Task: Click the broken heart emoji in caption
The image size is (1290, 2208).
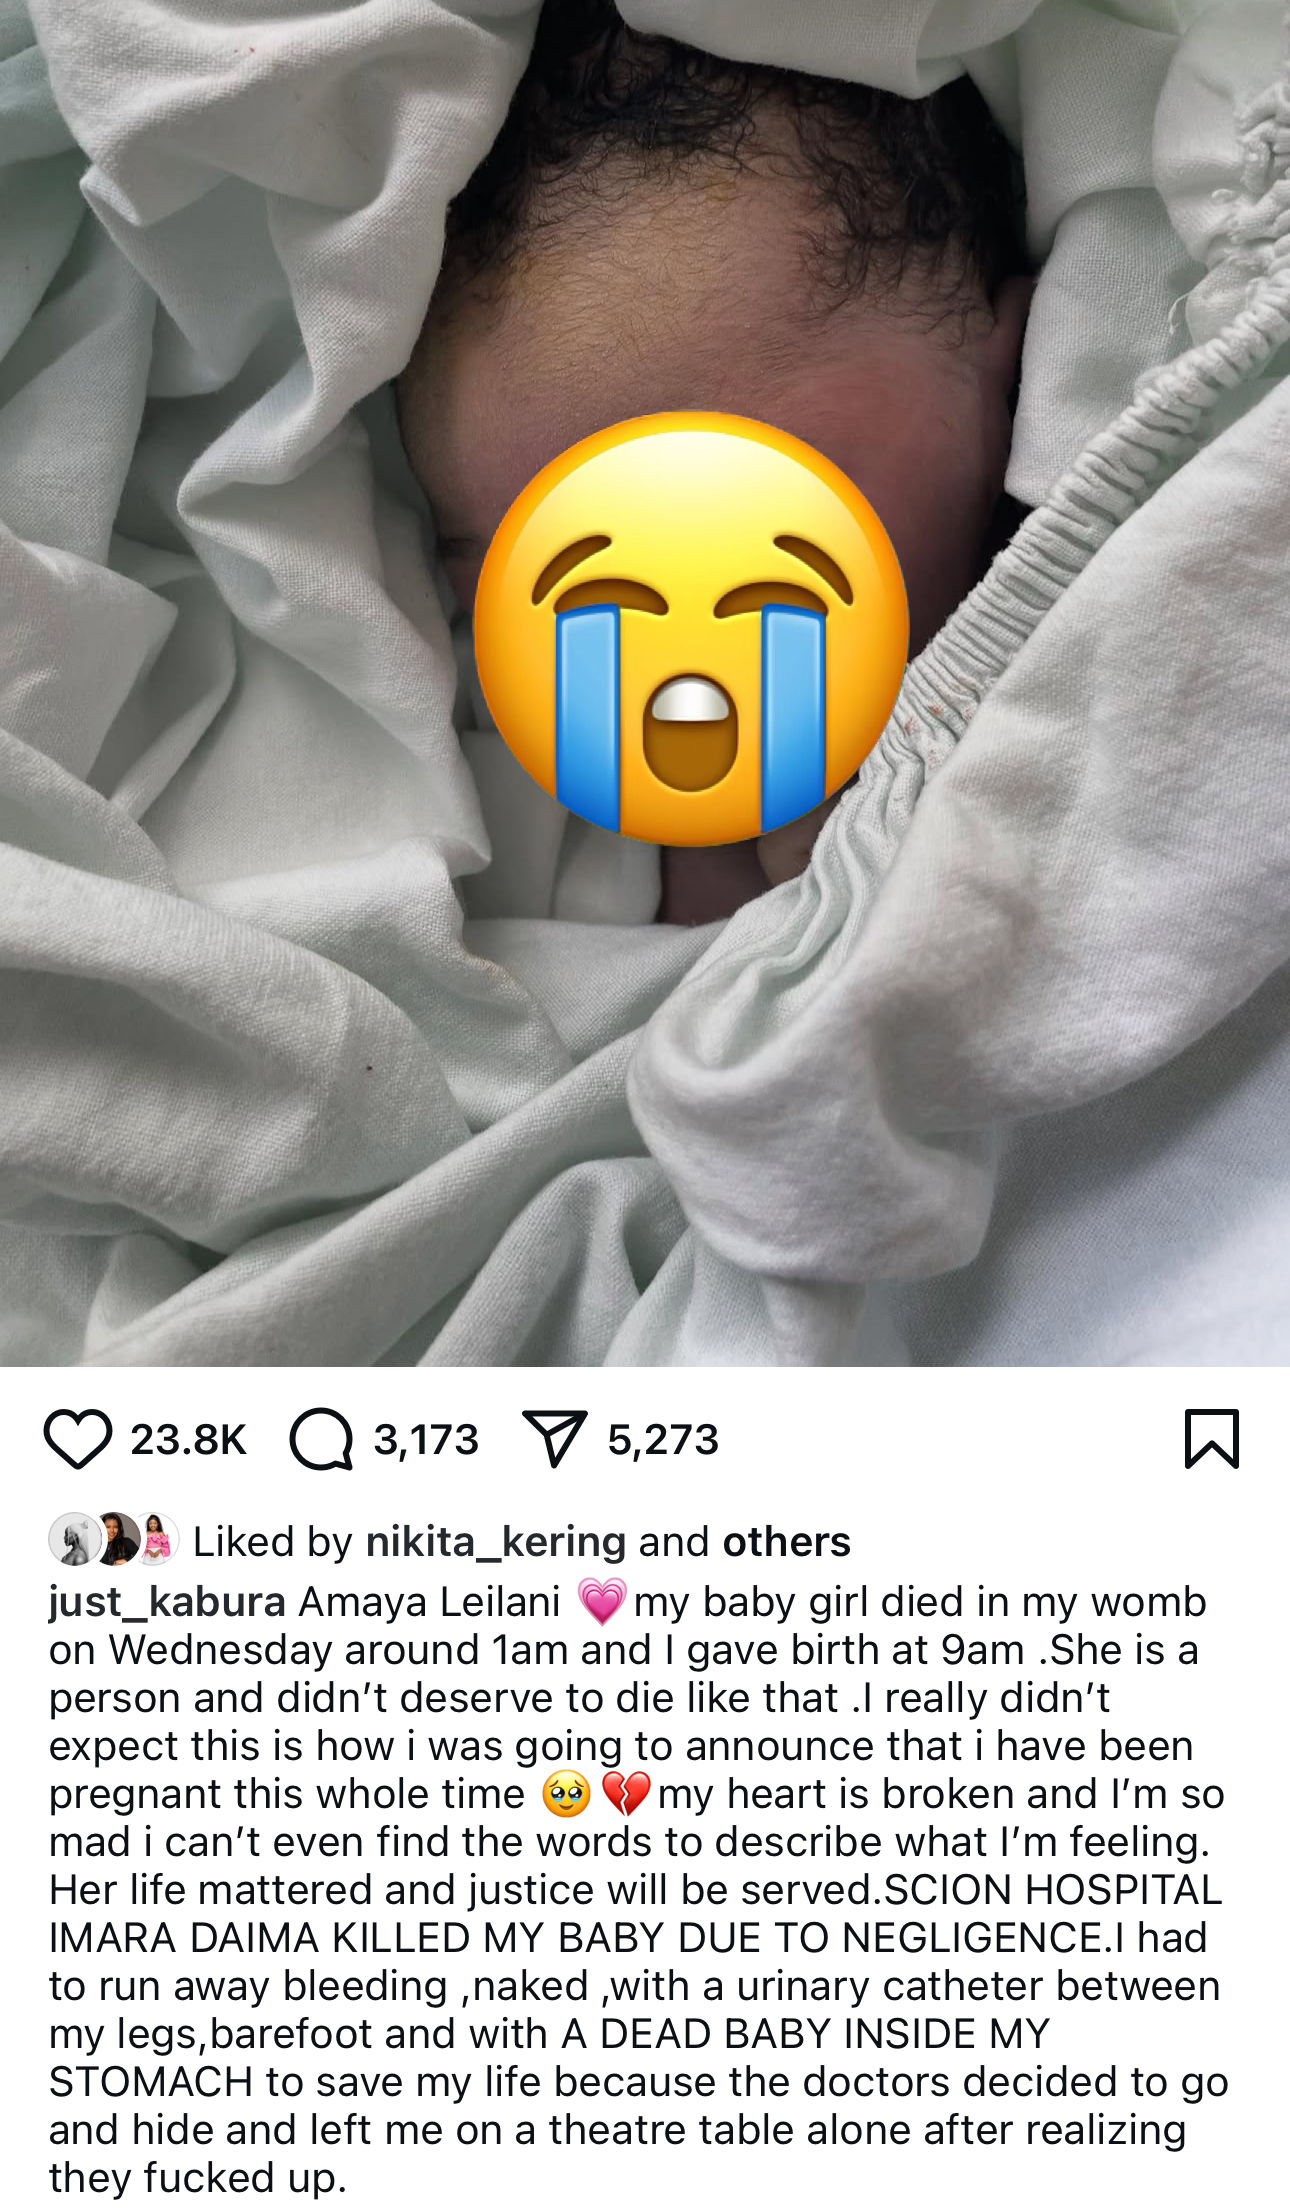Action: click(627, 1793)
